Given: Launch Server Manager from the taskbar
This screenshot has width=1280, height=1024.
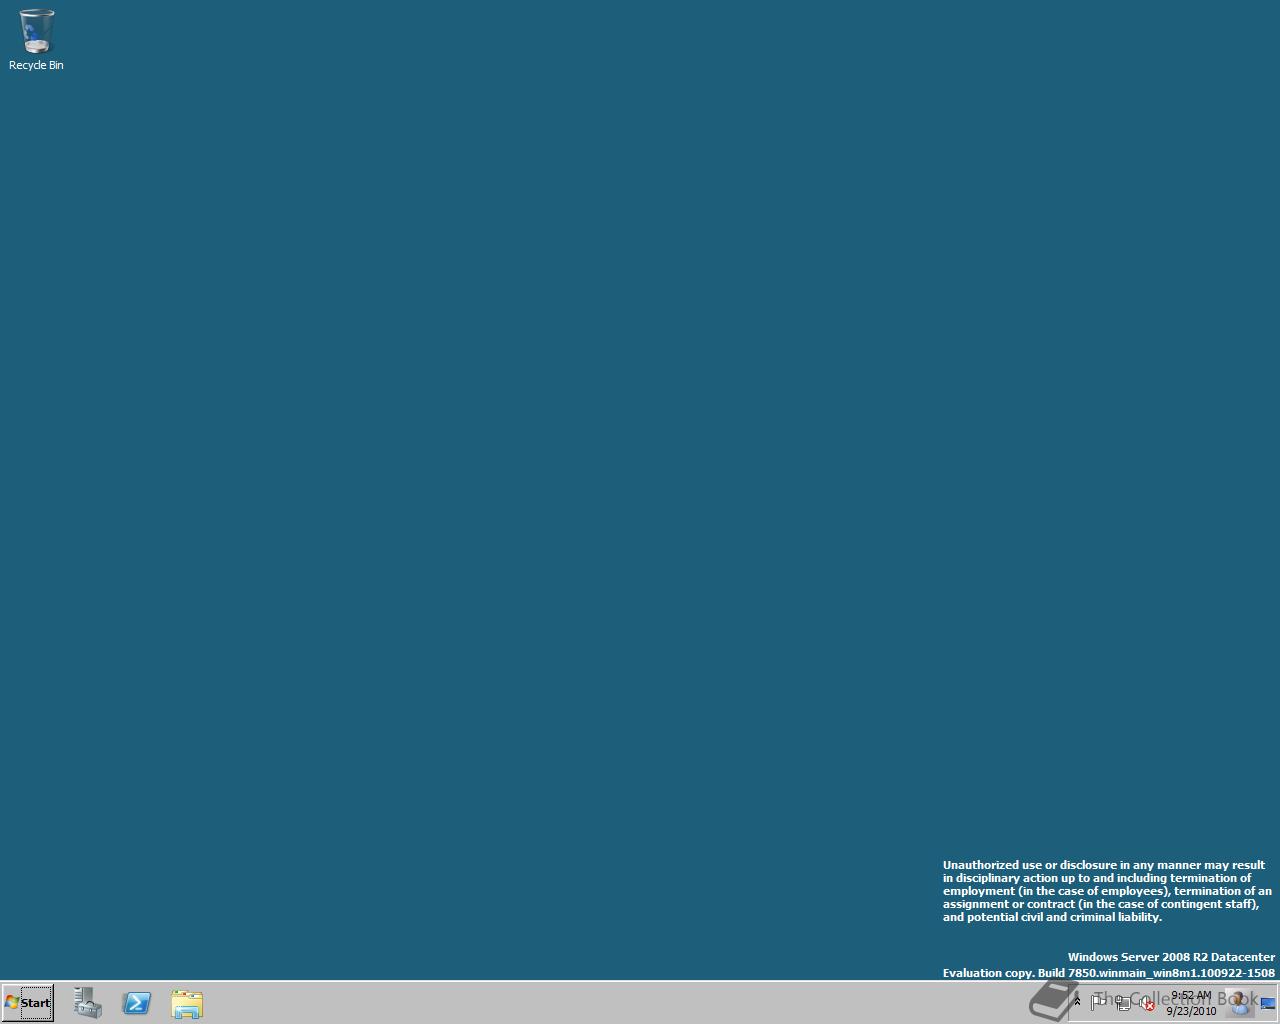Looking at the screenshot, I should [88, 1003].
